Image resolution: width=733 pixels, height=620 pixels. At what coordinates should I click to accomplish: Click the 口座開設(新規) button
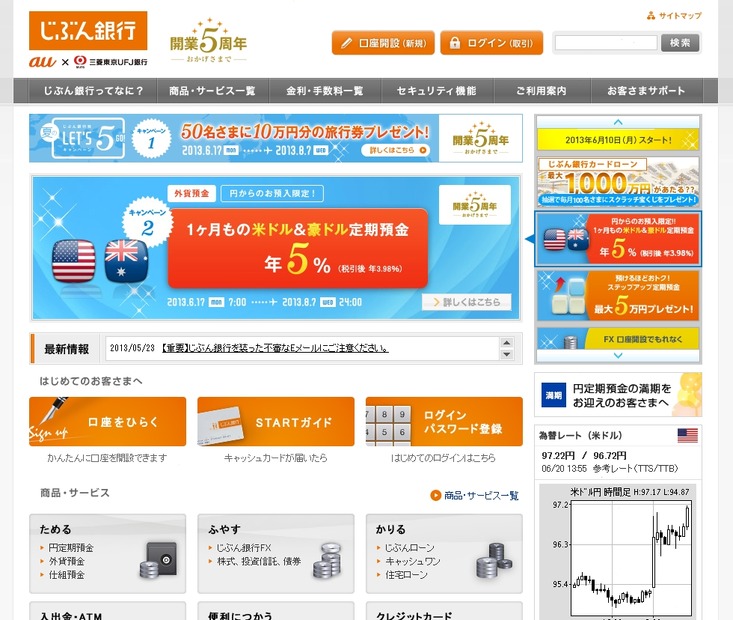click(x=383, y=43)
